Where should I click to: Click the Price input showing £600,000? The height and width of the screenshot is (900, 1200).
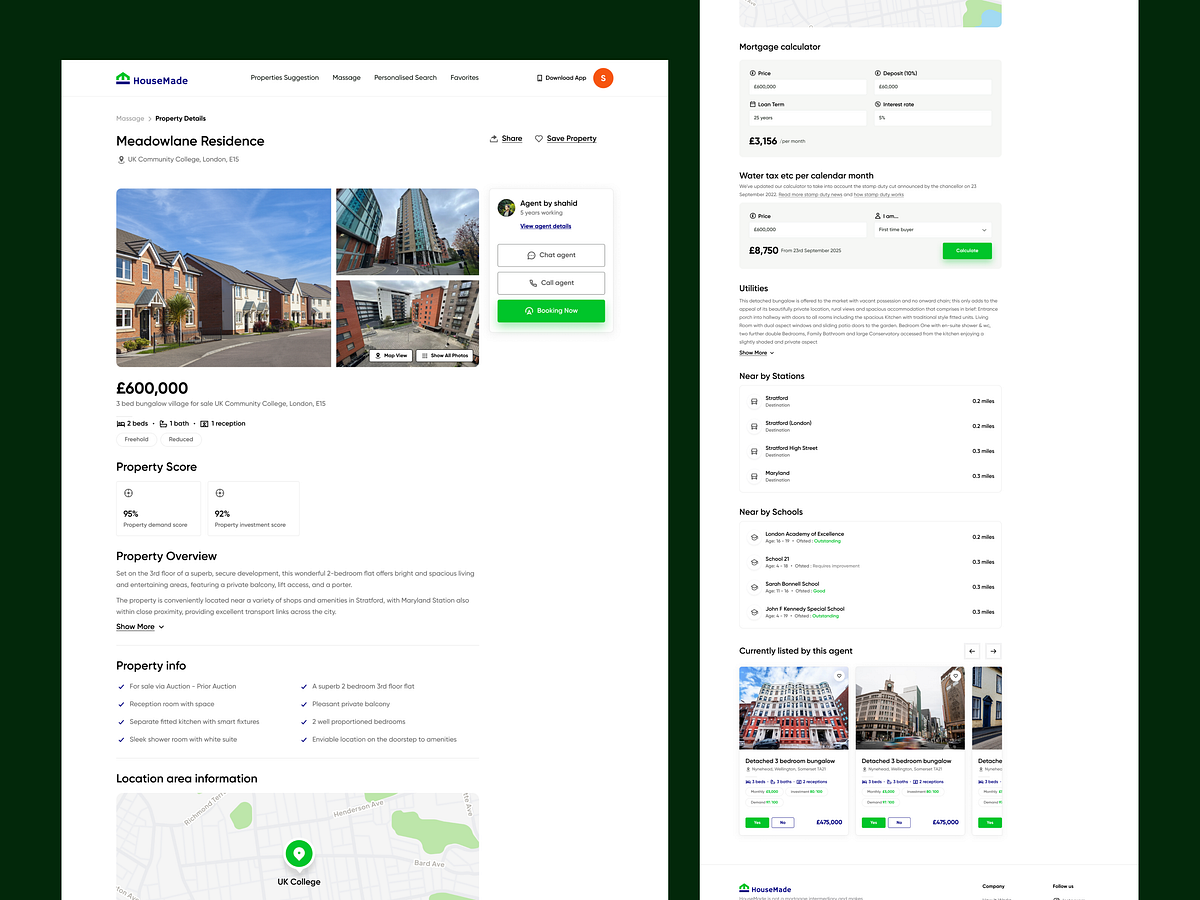click(810, 87)
